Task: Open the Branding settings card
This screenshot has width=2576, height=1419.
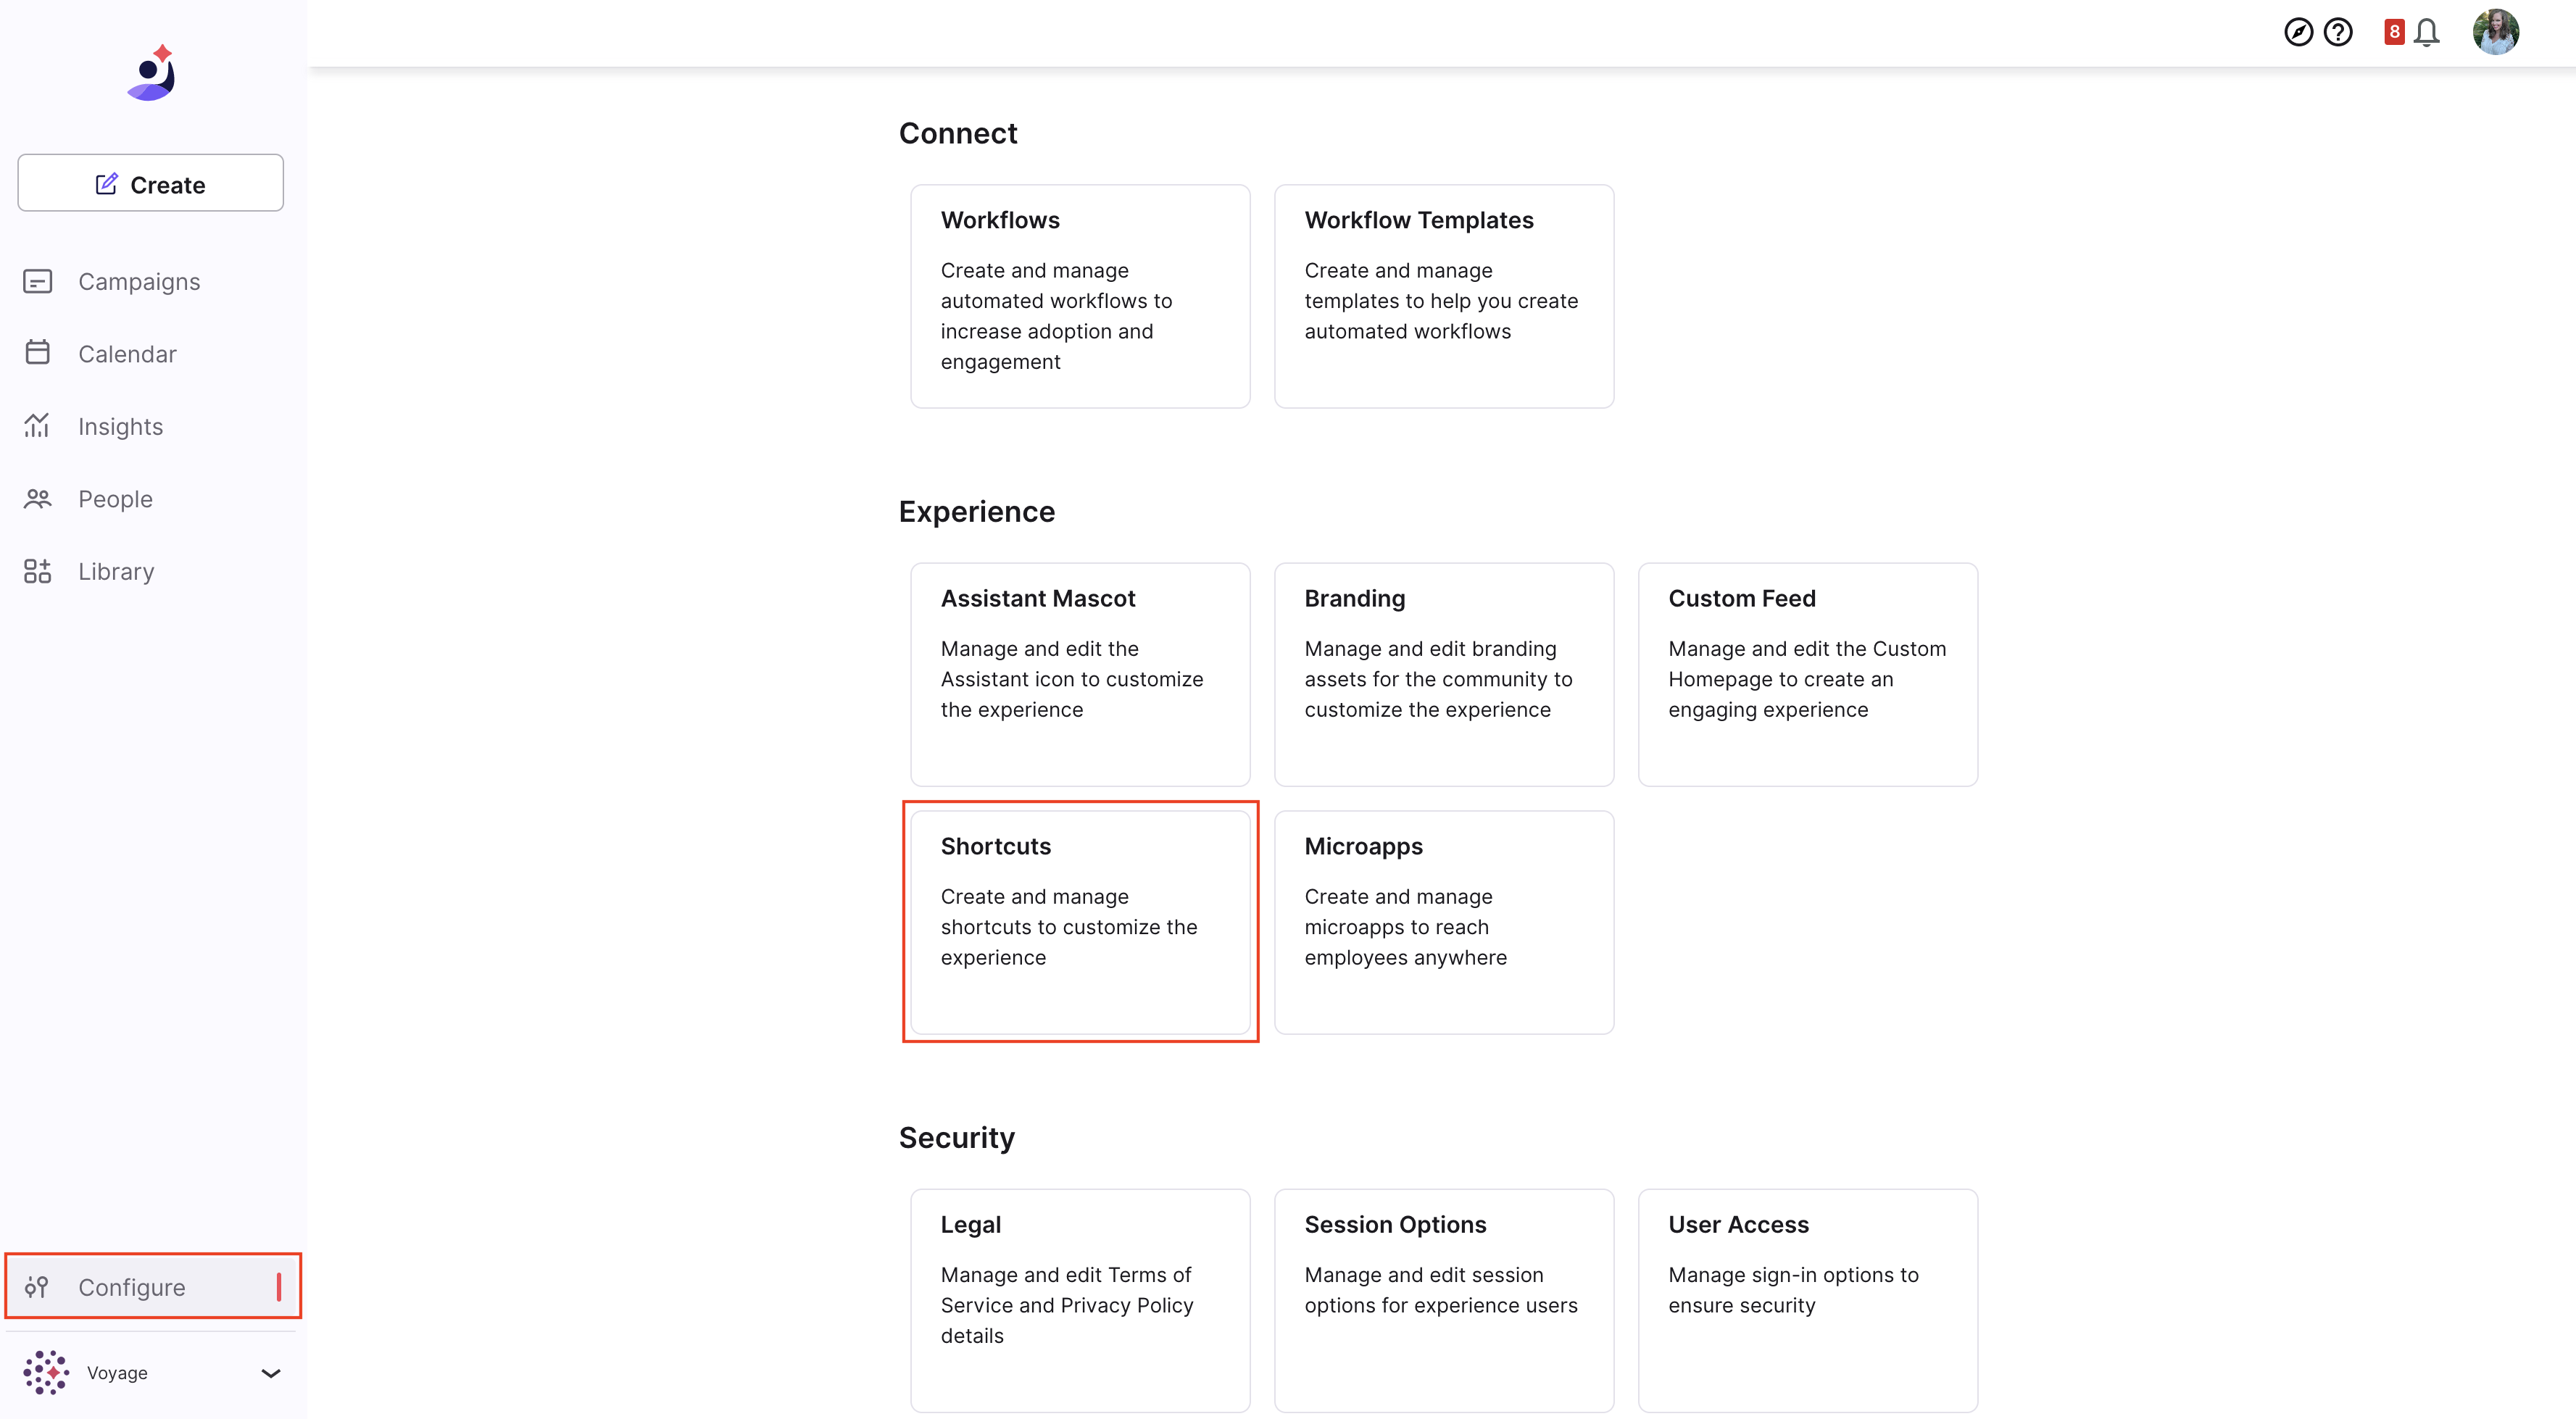Action: pos(1444,674)
